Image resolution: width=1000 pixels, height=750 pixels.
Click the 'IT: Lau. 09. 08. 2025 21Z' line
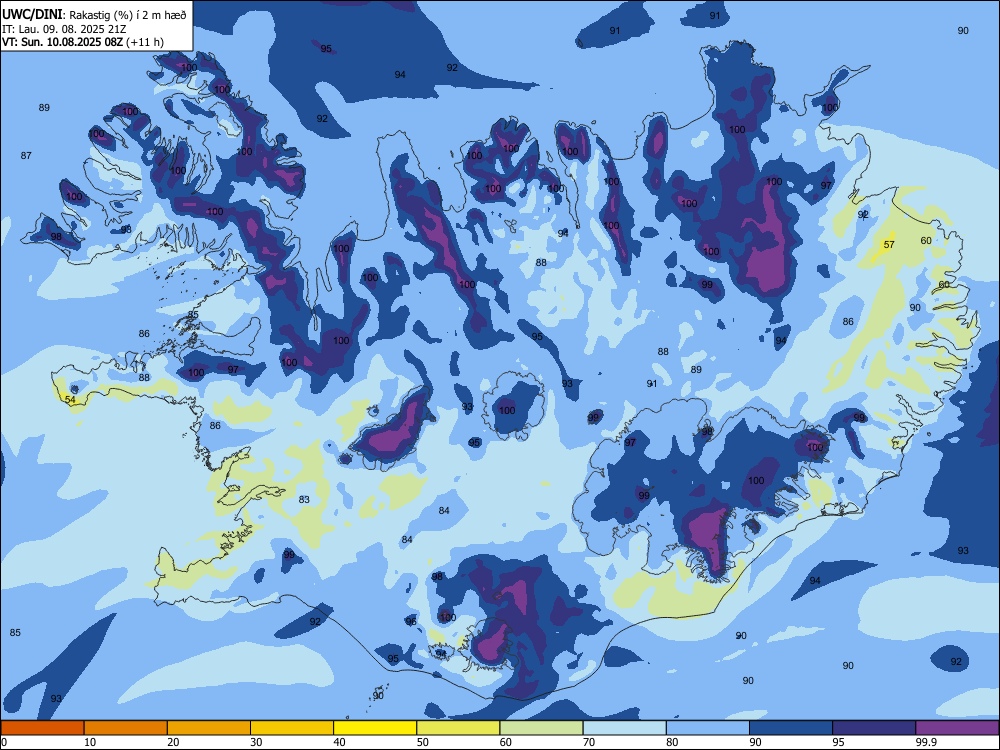point(64,29)
